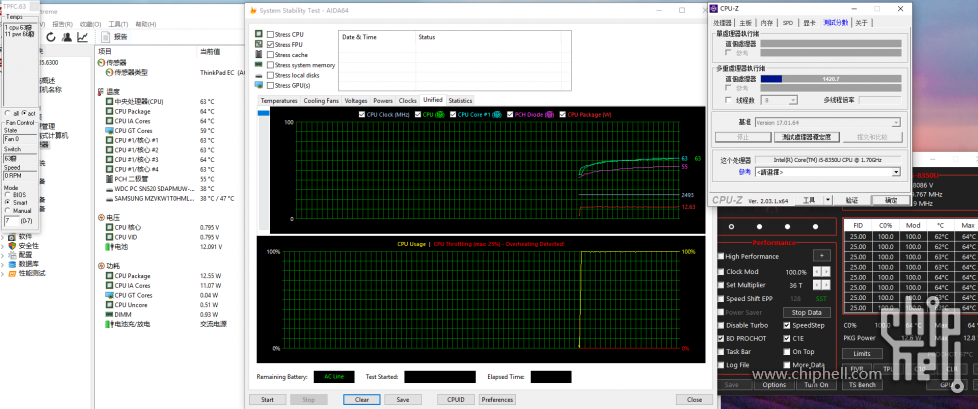The image size is (978, 409).
Task: Select the 温度 temperature group icon
Action: point(101,92)
